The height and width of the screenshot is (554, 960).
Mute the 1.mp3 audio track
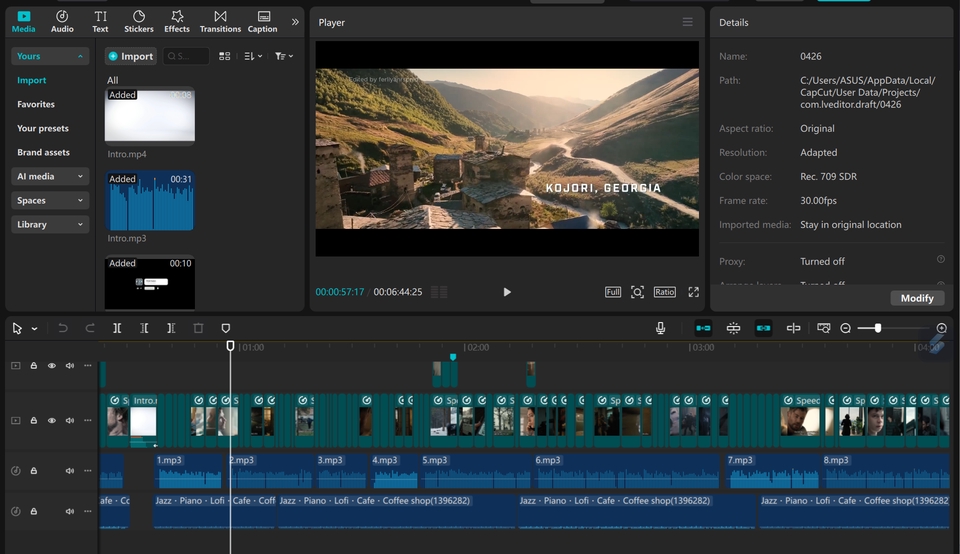pyautogui.click(x=70, y=471)
